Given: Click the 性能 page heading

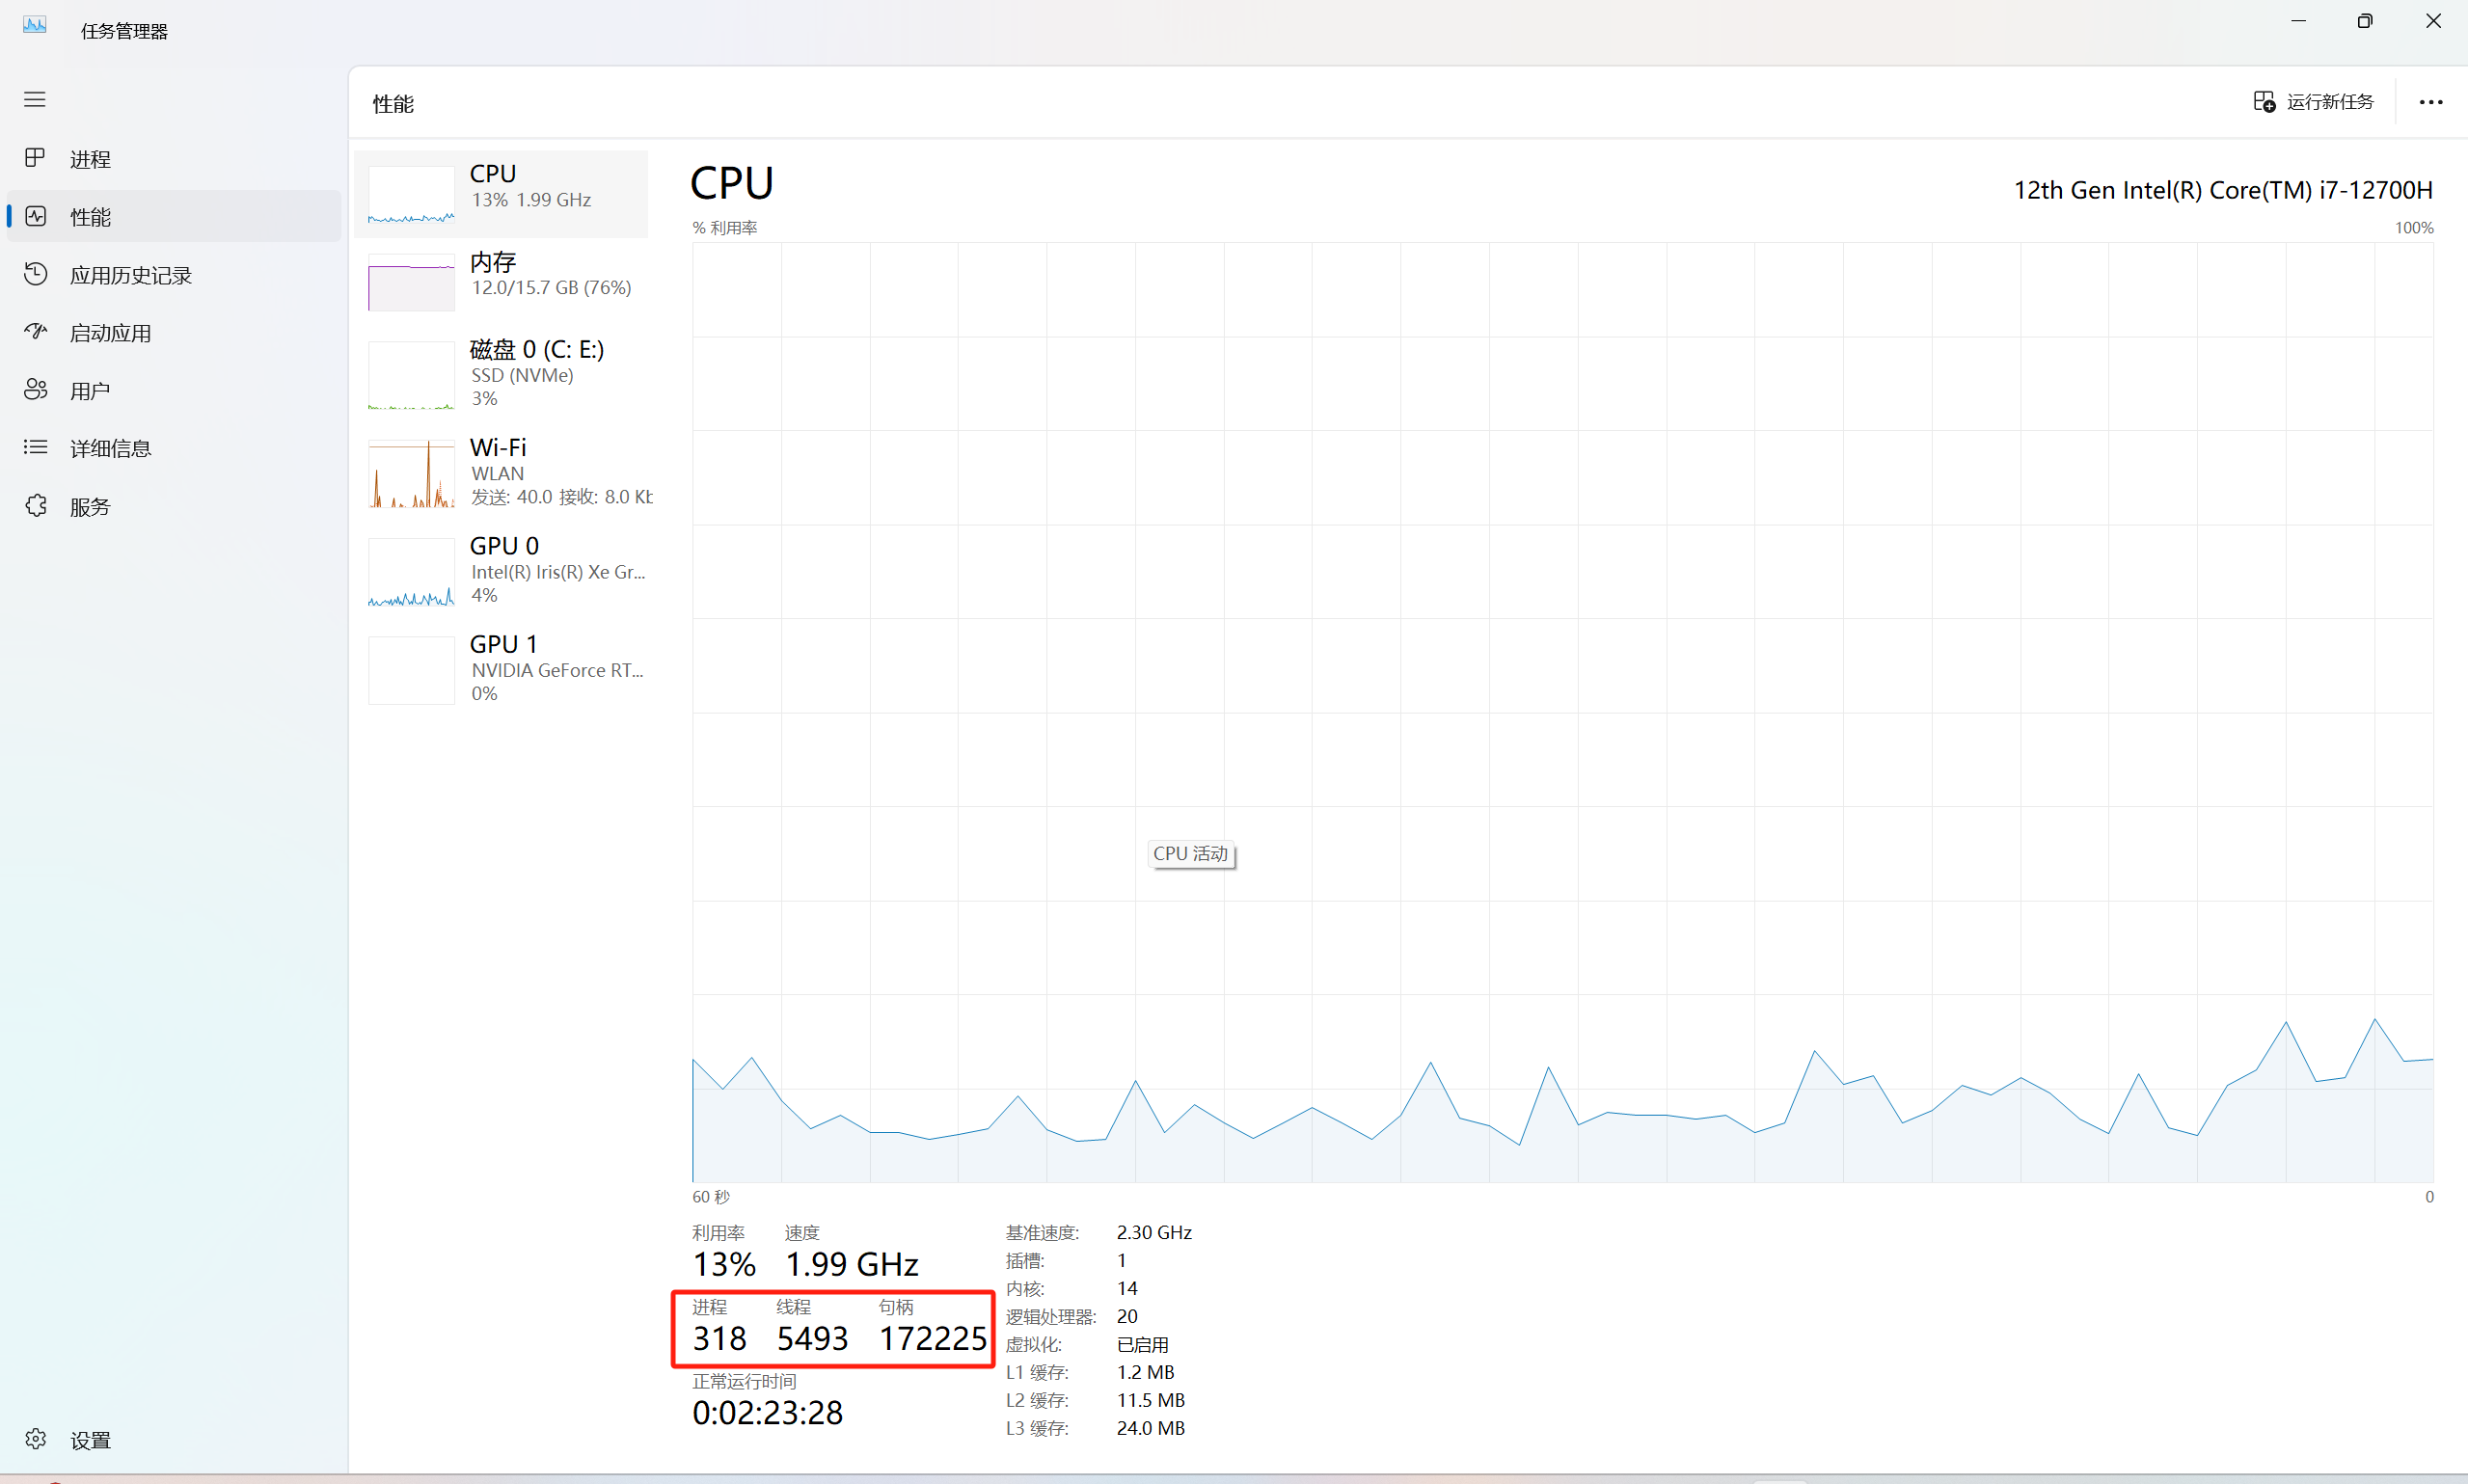Looking at the screenshot, I should 393,104.
